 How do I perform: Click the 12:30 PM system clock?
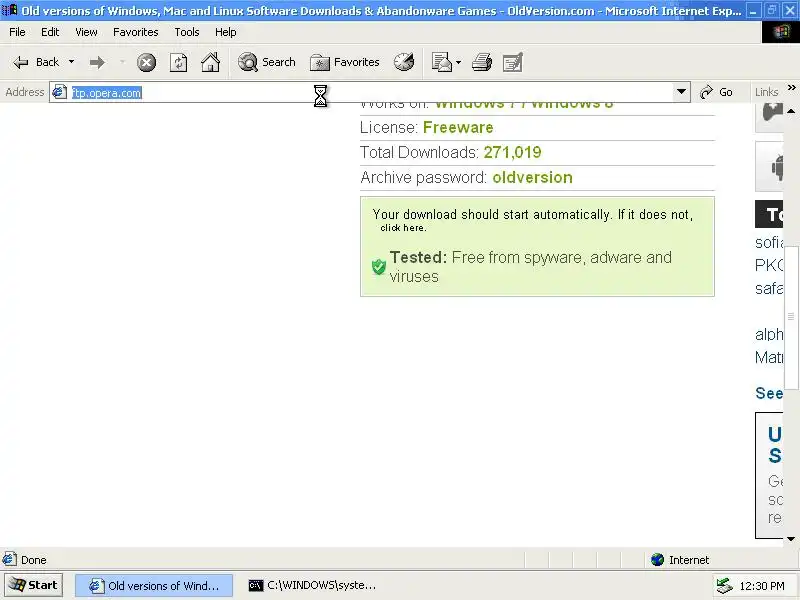click(762, 586)
